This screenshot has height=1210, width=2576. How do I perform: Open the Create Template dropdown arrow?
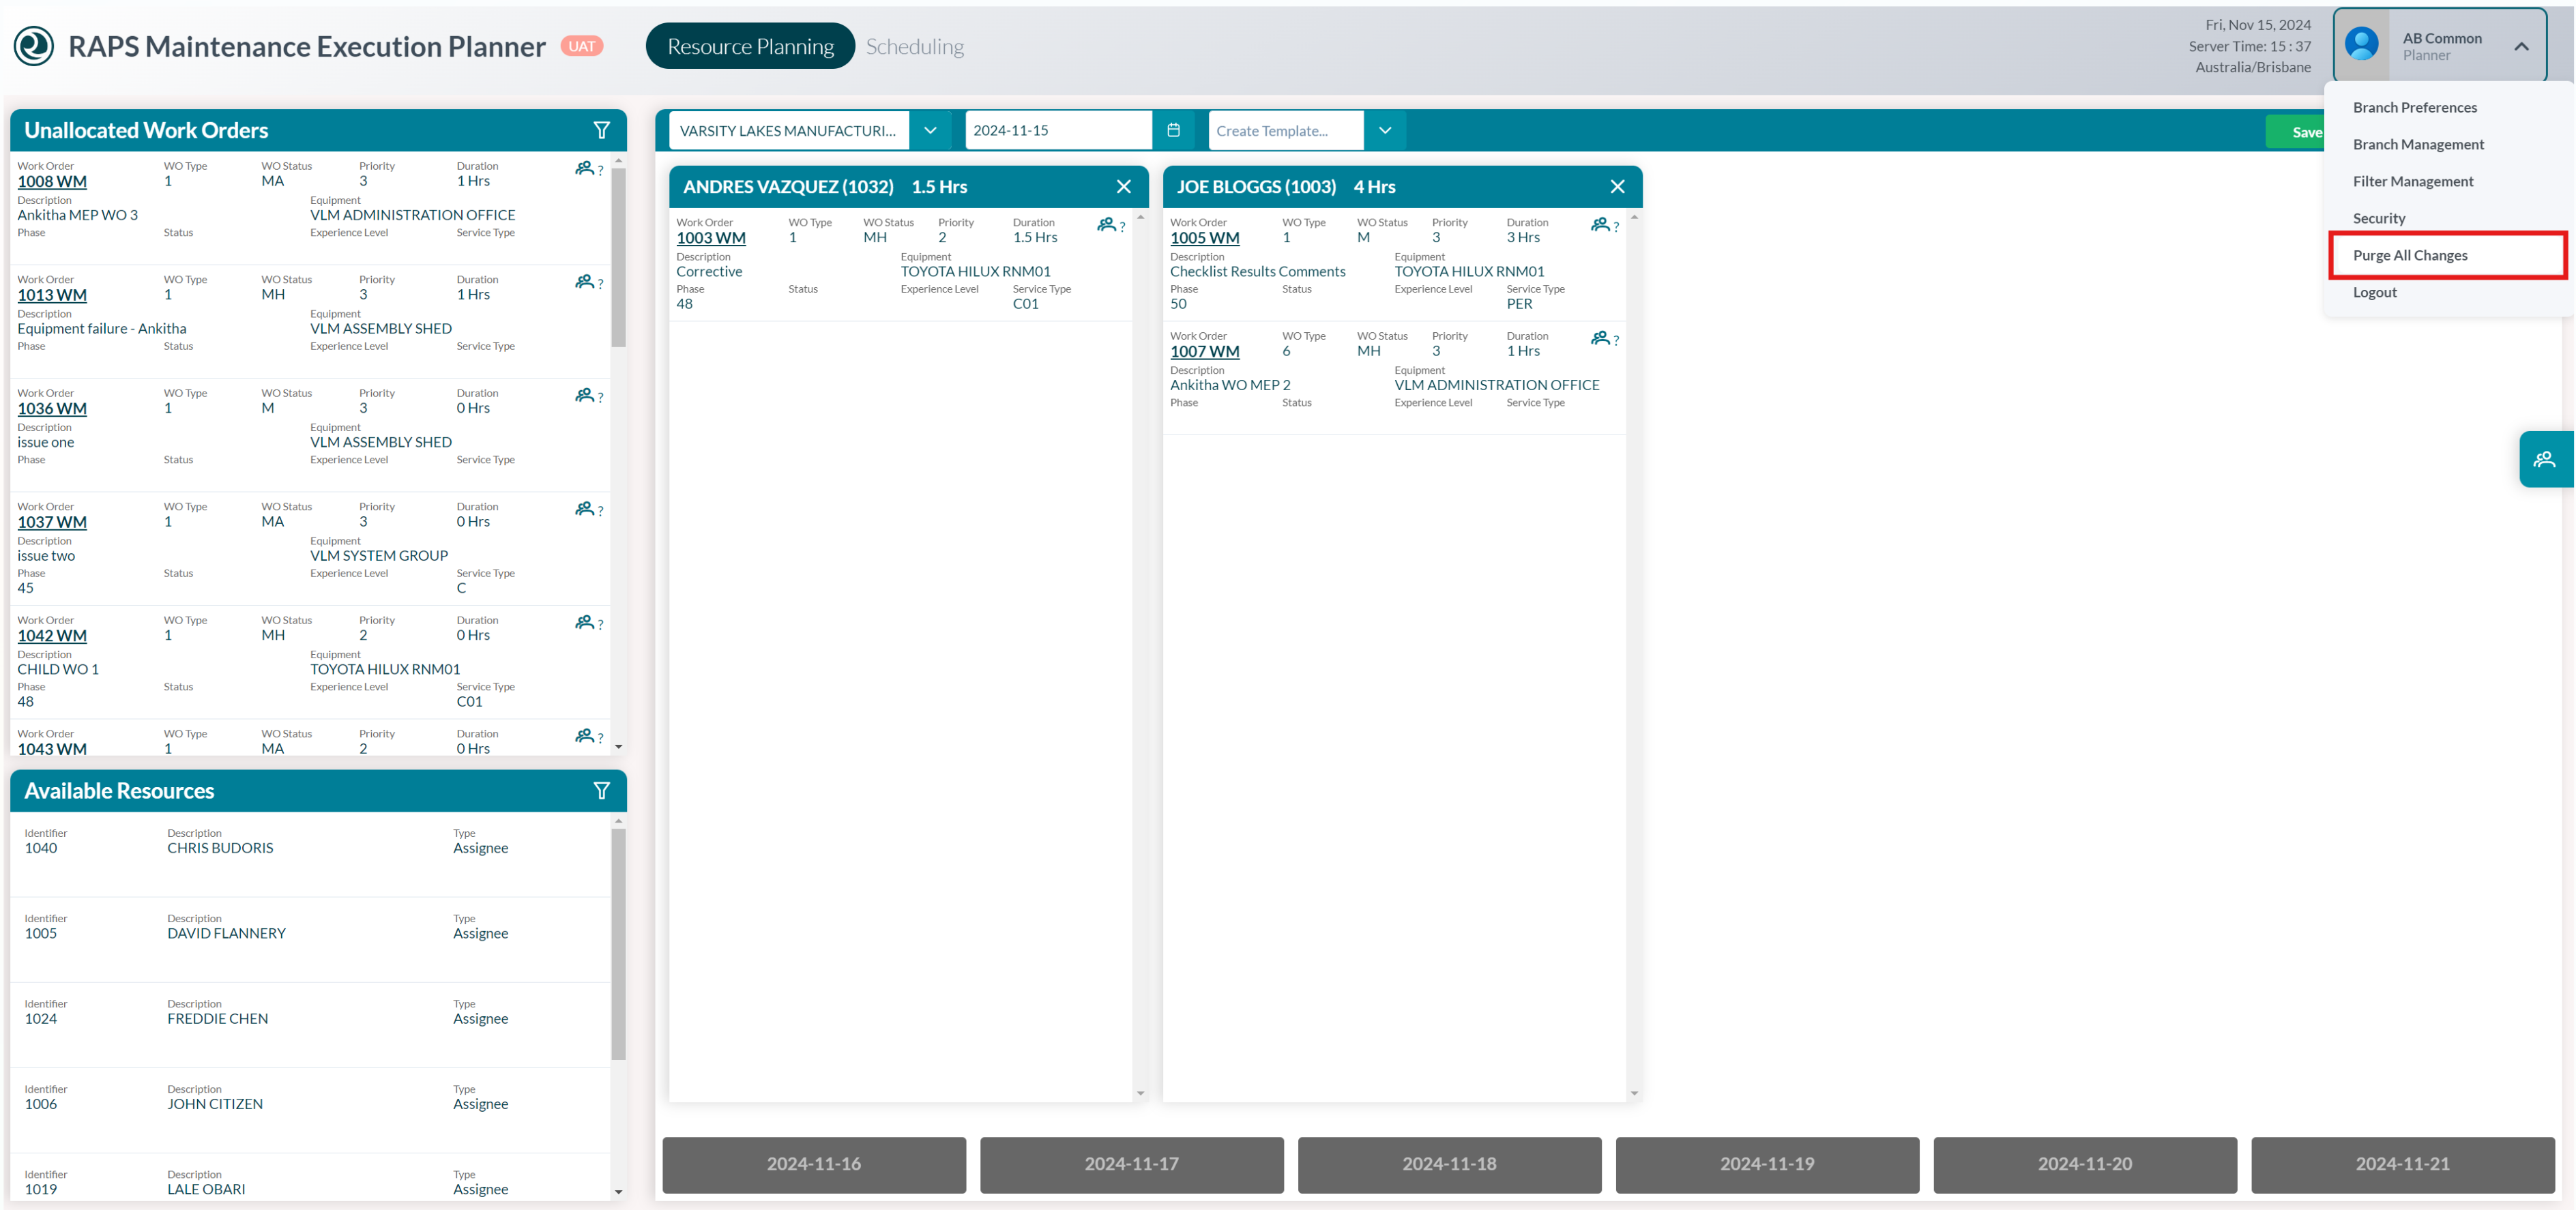(1385, 130)
